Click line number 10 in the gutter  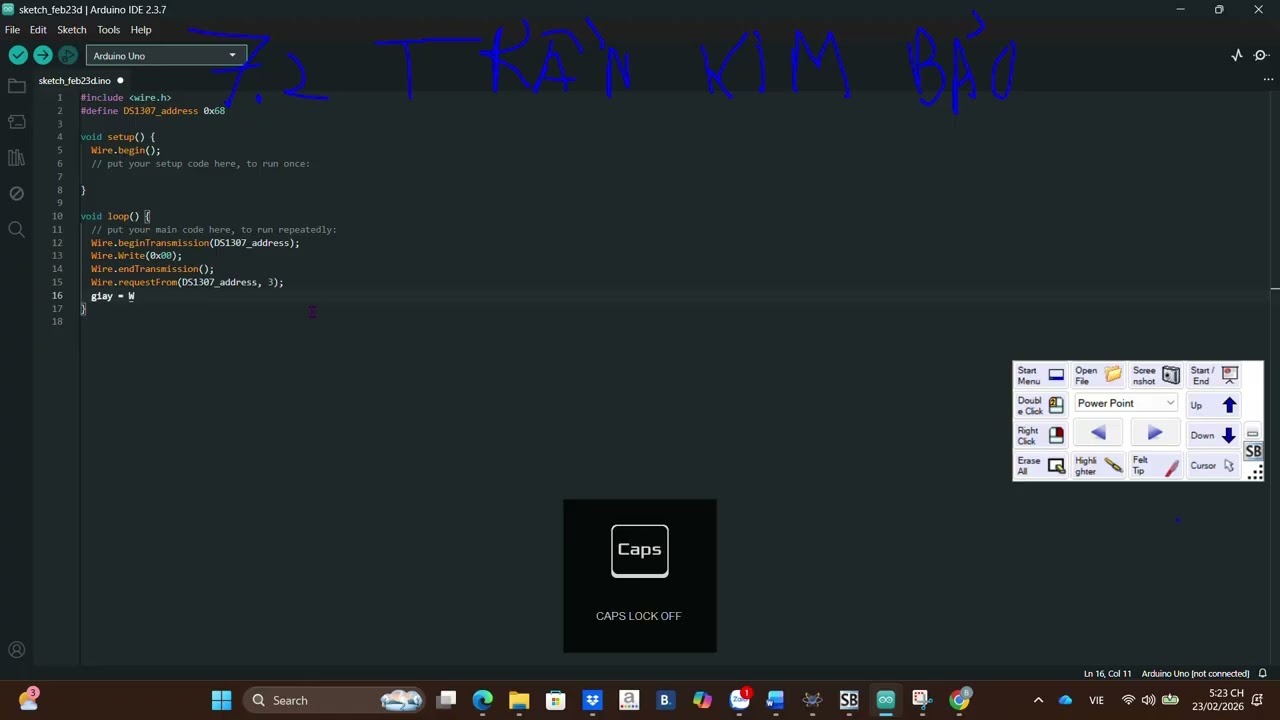click(57, 216)
